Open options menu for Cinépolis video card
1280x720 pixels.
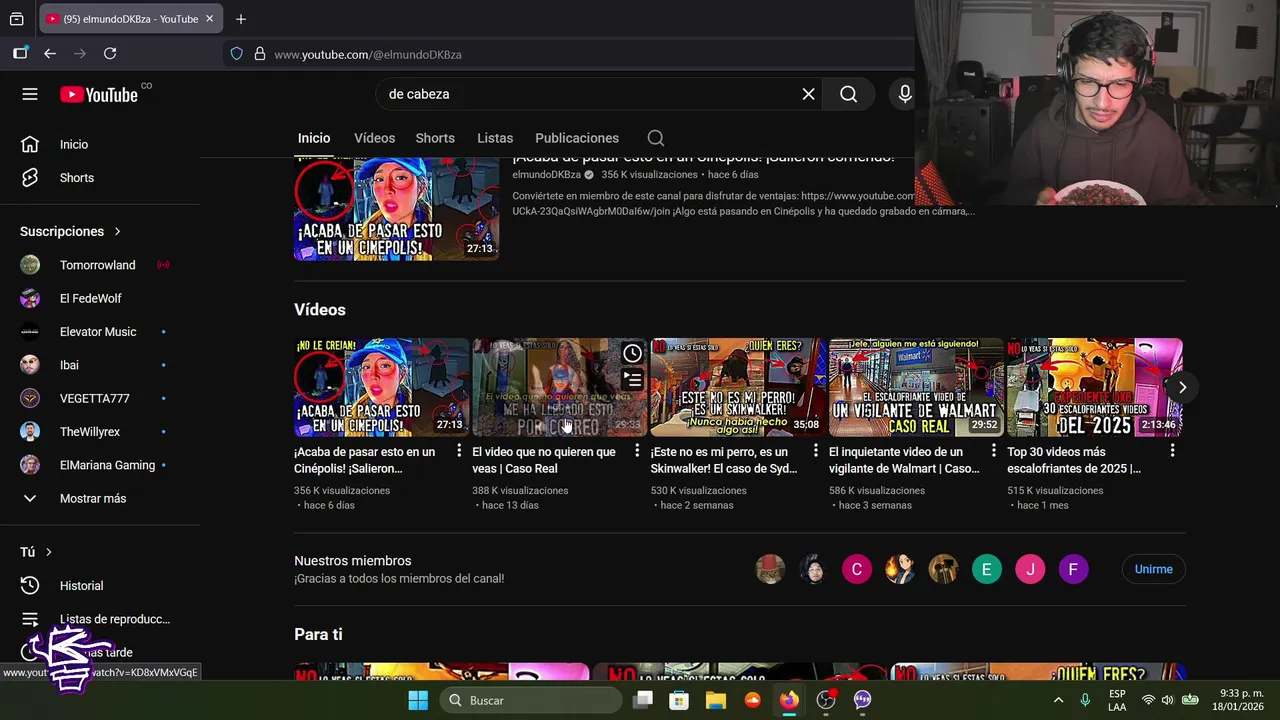pyautogui.click(x=459, y=452)
